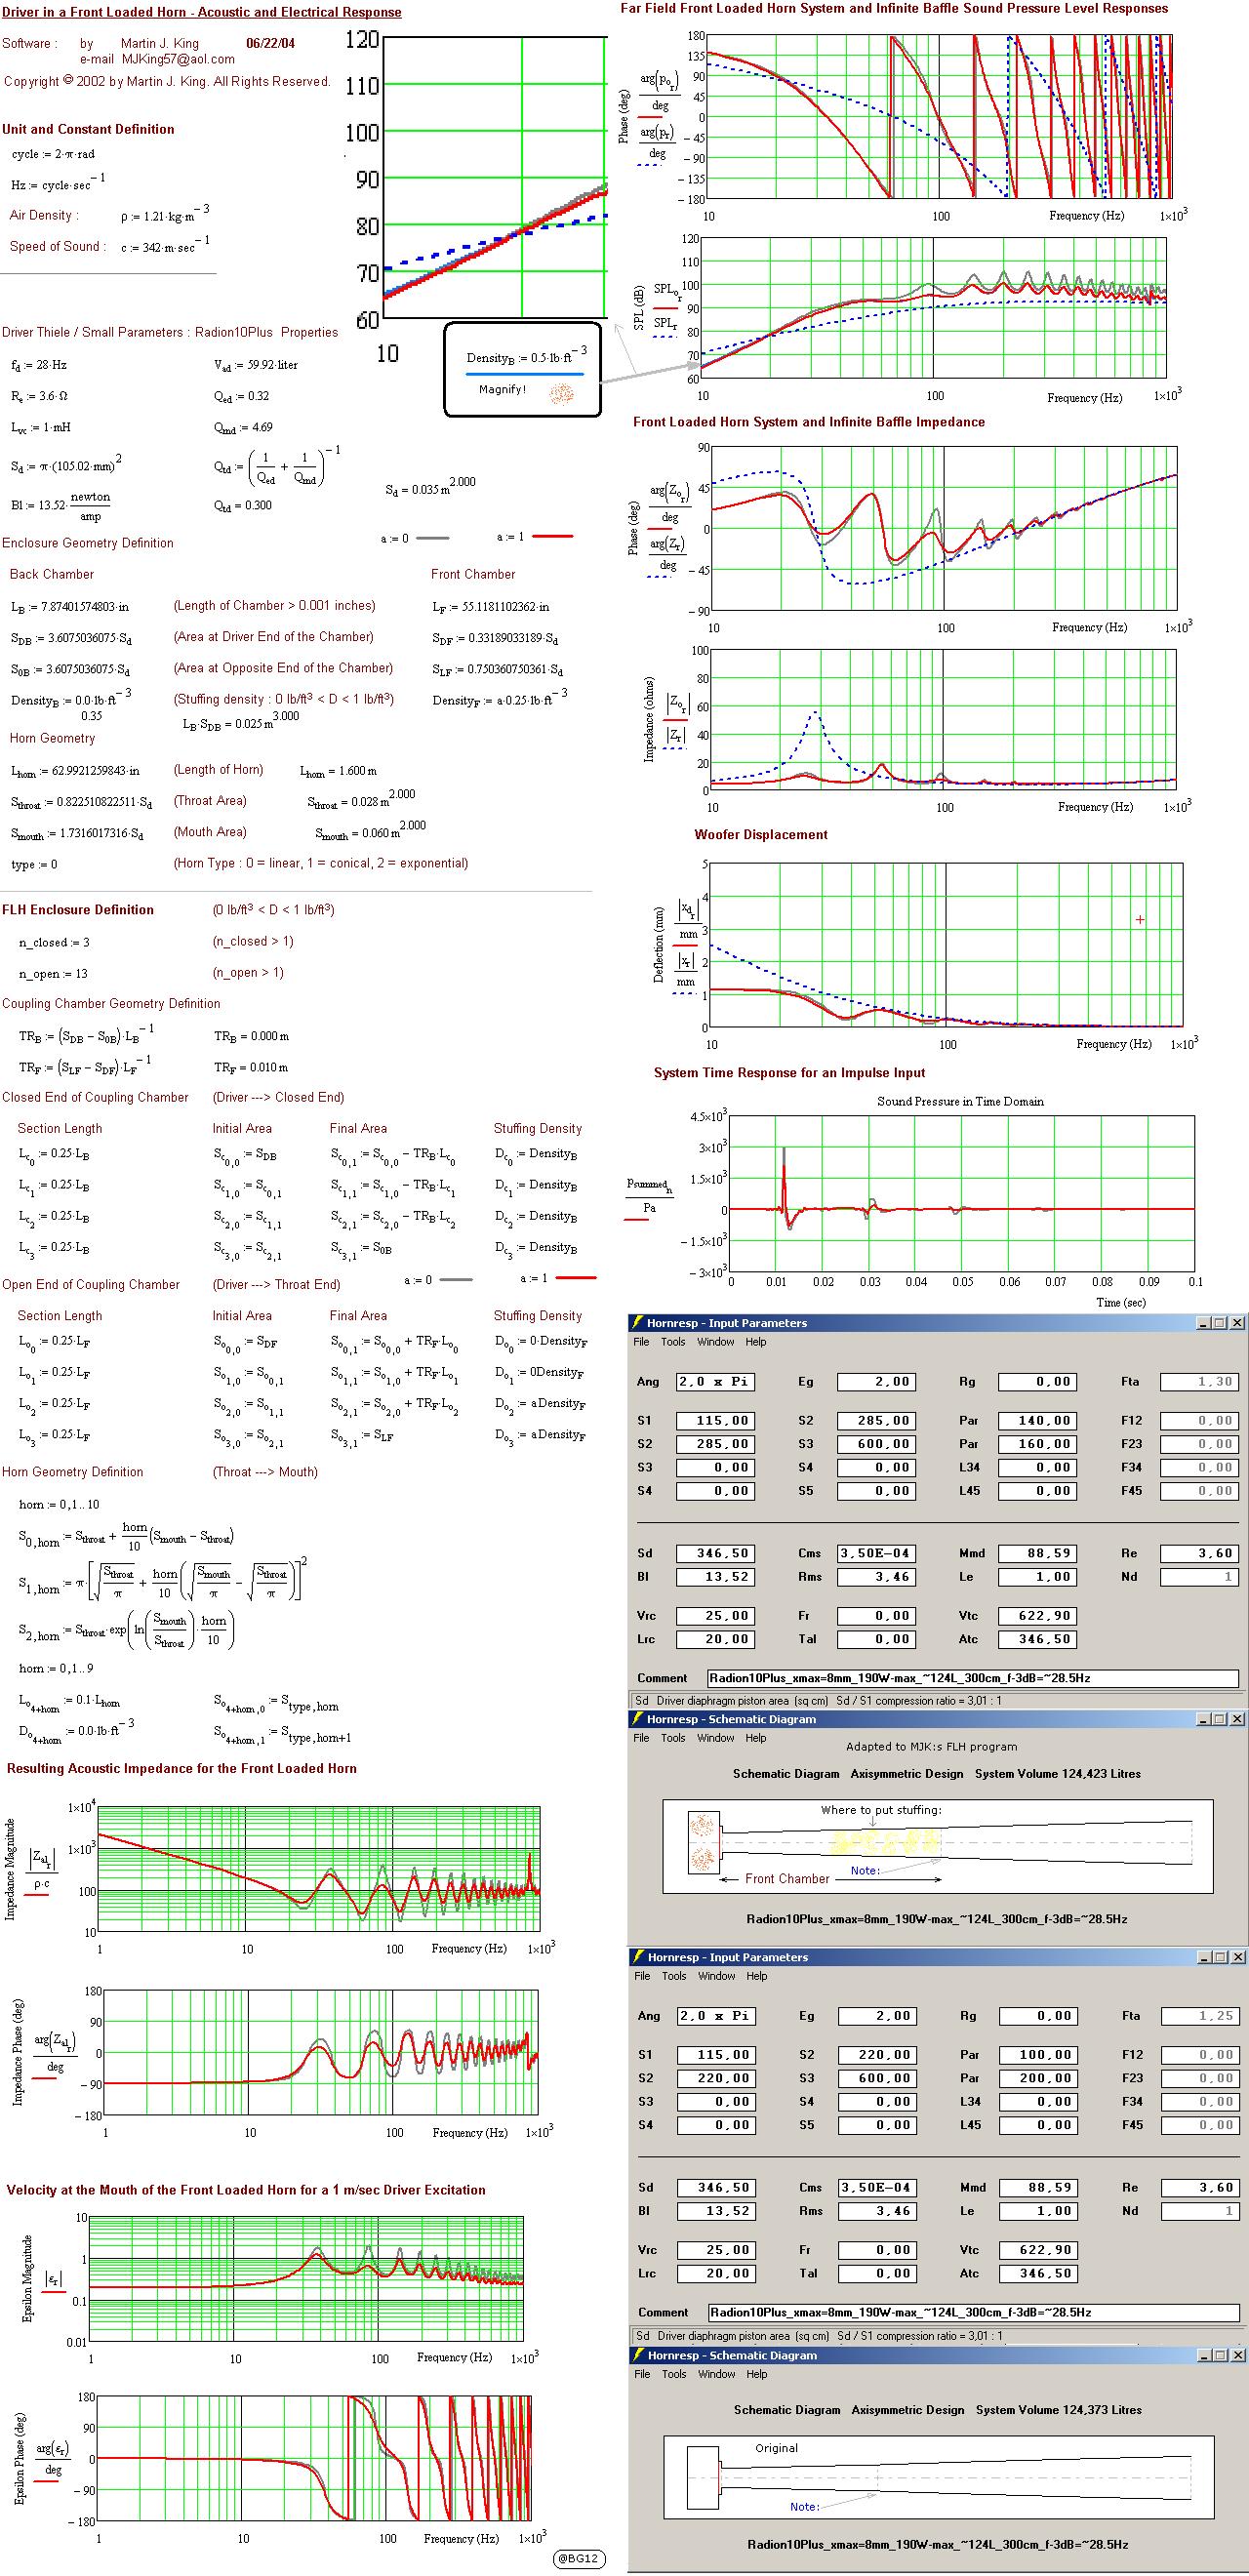Click Lrc field 20,00 in window with Fta 1,25
Image resolution: width=1249 pixels, height=2576 pixels.
pos(716,2273)
